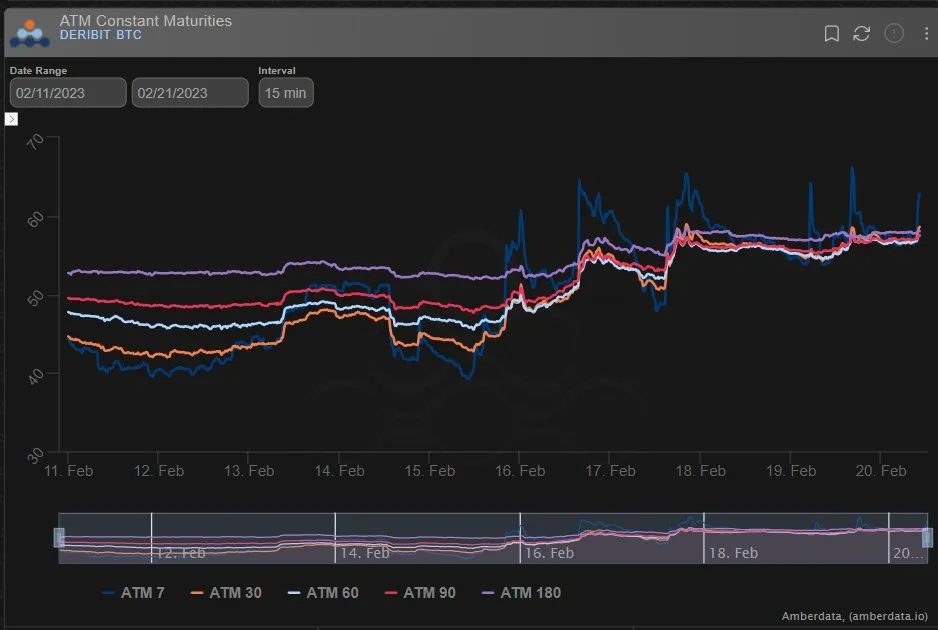
Task: Click the bookmark icon in the header
Action: click(x=832, y=34)
